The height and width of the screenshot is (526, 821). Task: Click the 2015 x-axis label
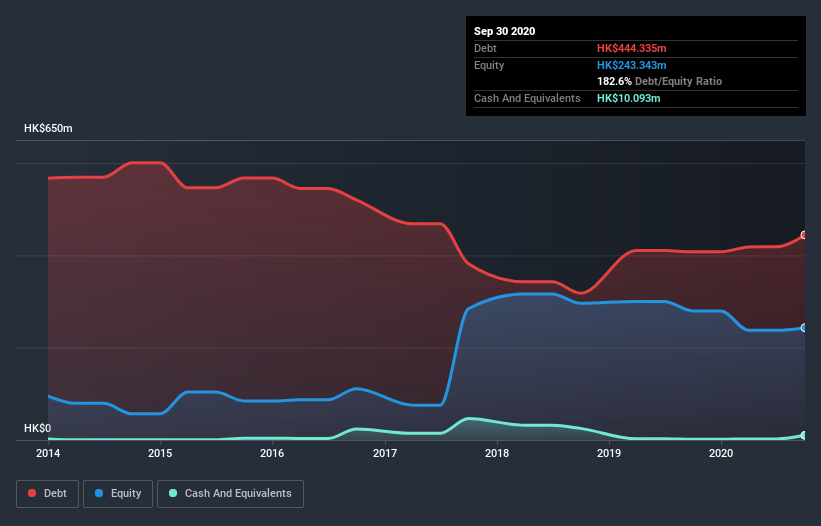(160, 453)
